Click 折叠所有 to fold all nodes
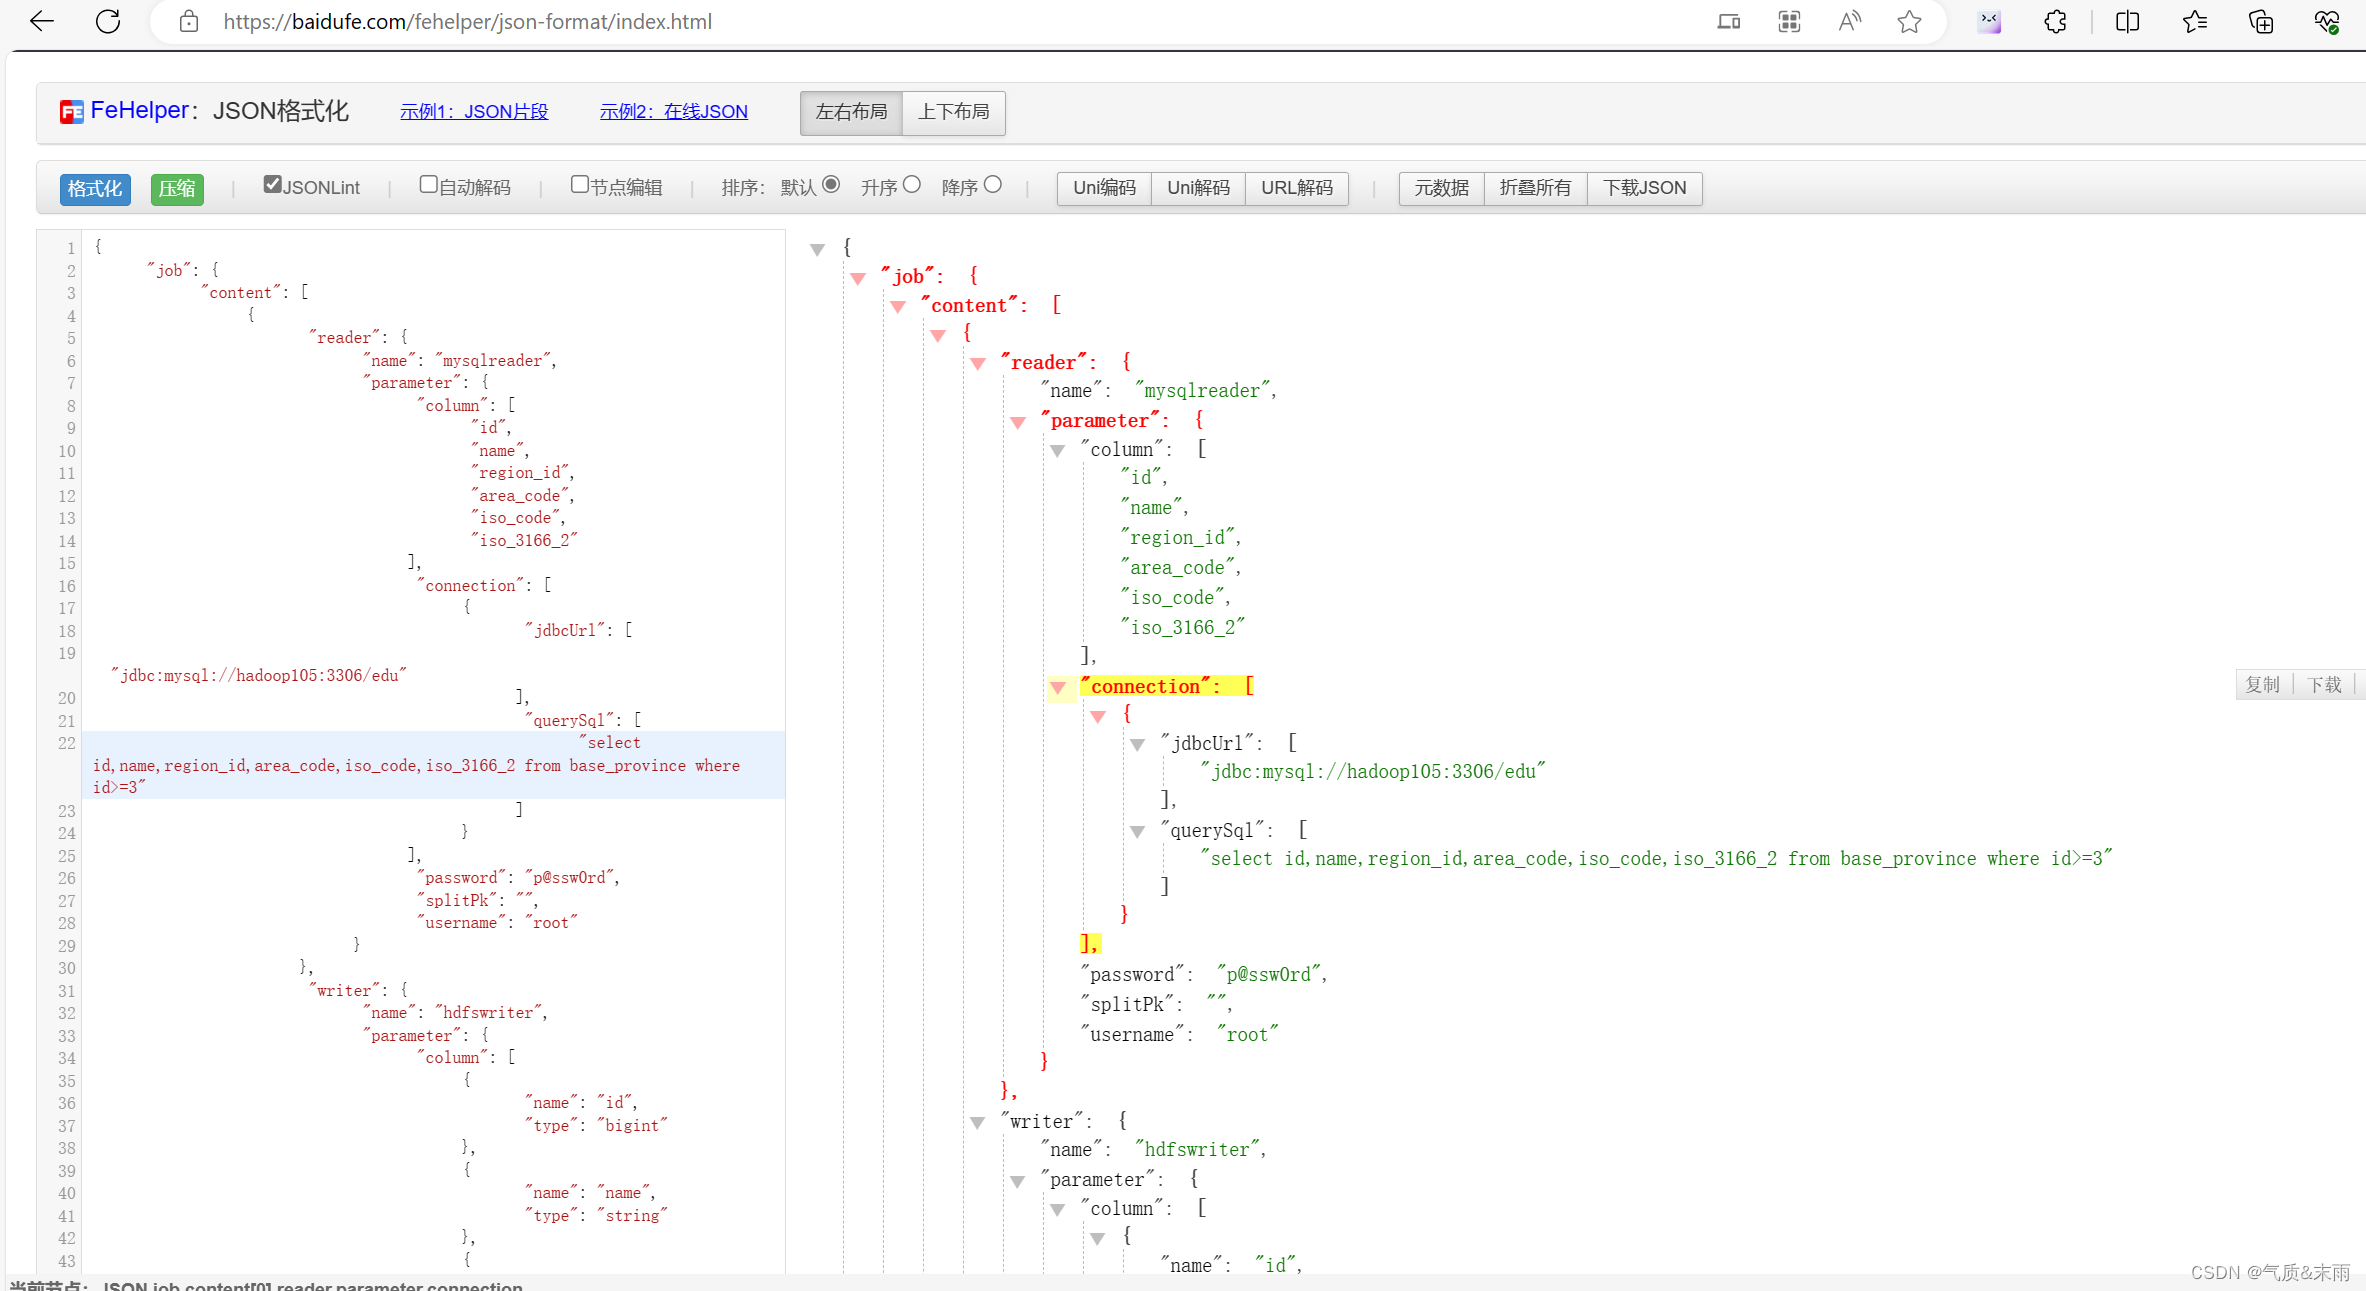 (1535, 188)
